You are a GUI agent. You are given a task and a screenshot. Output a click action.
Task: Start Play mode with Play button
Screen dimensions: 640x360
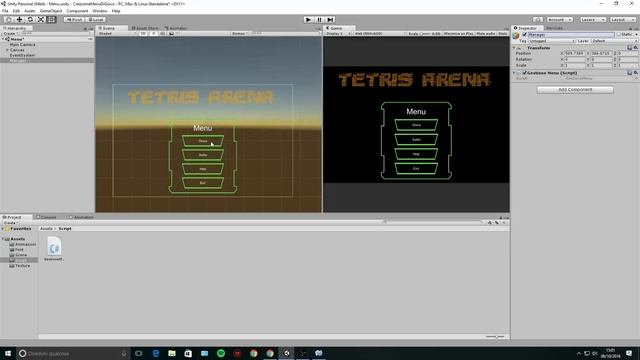[x=309, y=20]
